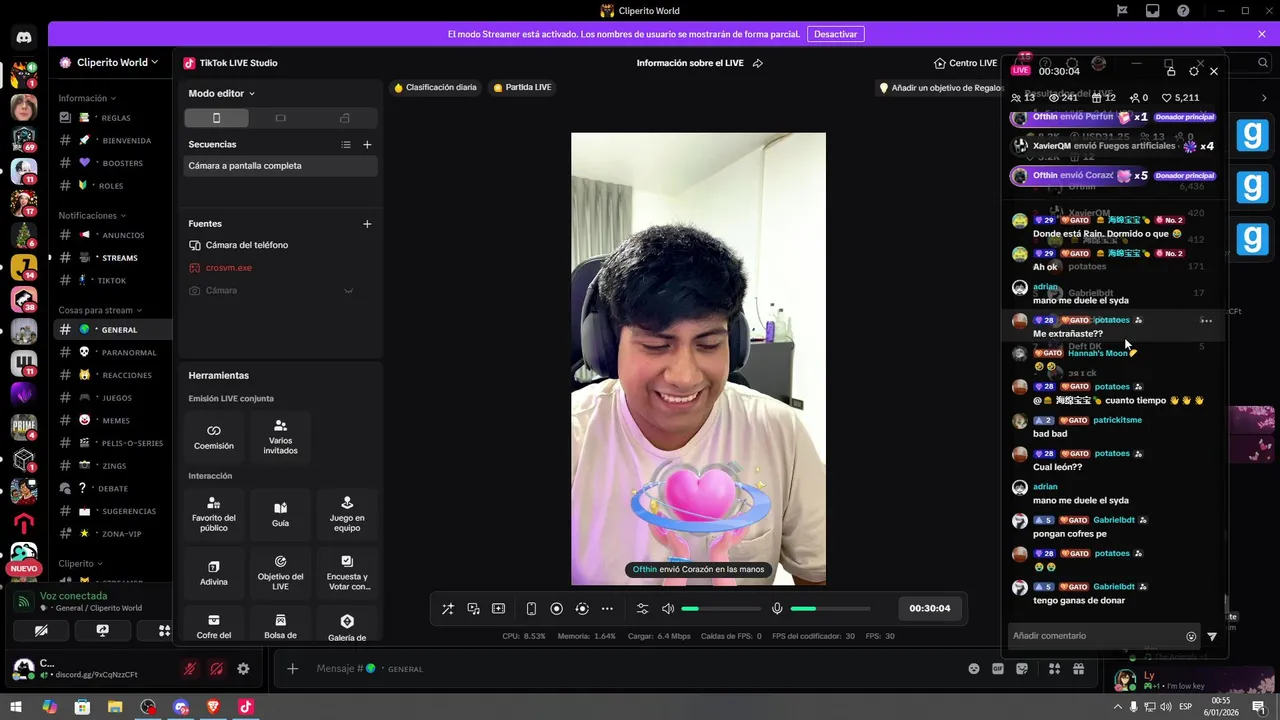
Task: Open Clasificación diaria ranking
Action: (x=435, y=87)
